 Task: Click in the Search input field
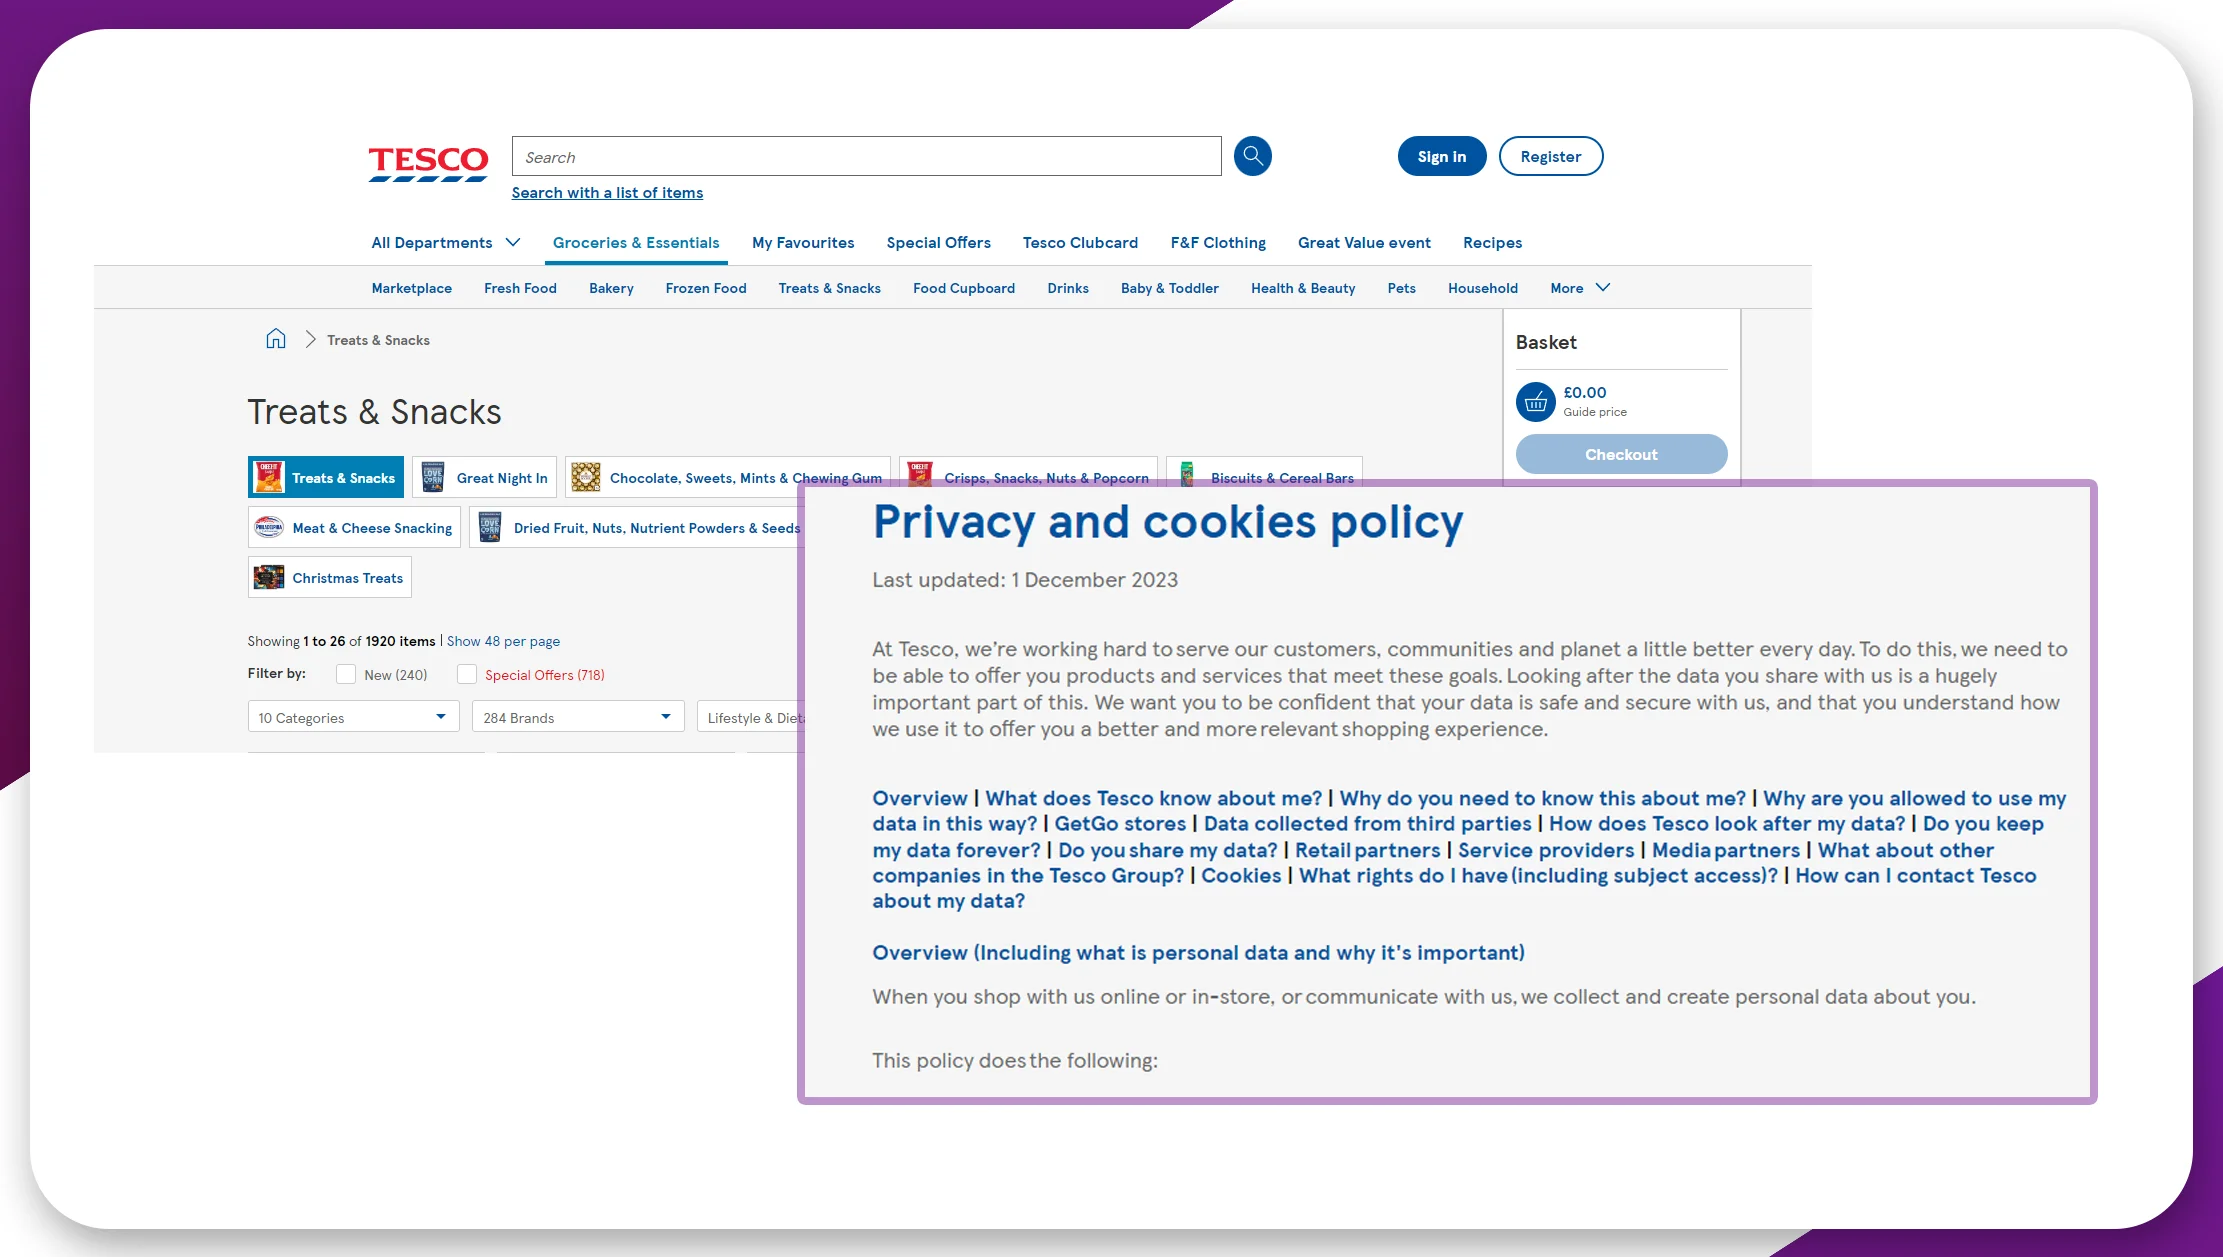(866, 156)
